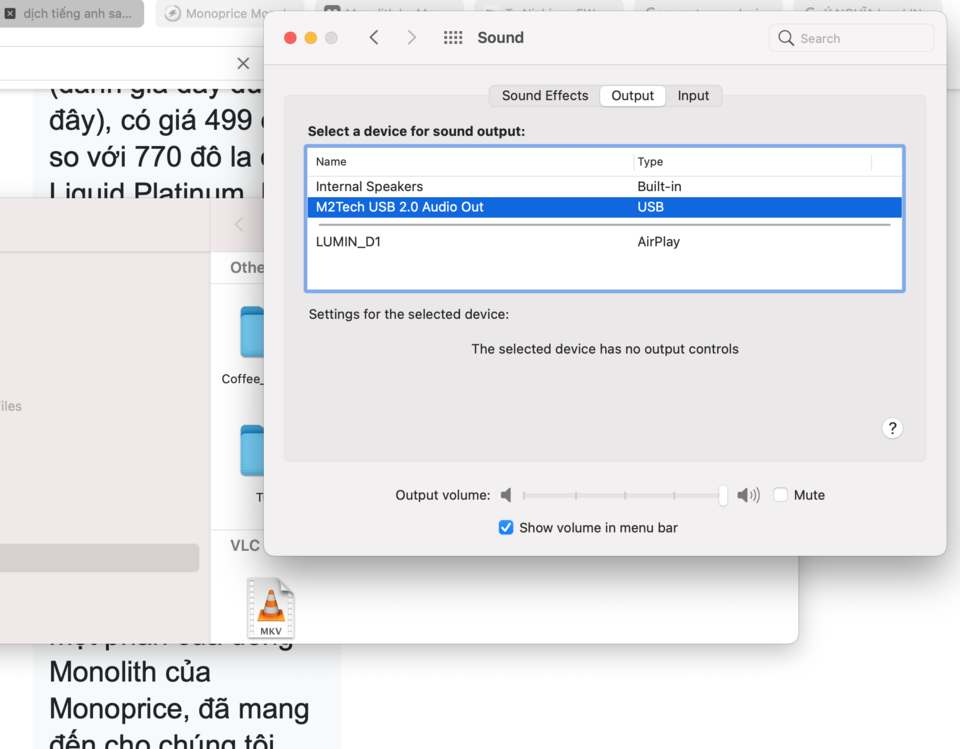Viewport: 960px width, 749px height.
Task: Switch to the Sound Effects tab
Action: click(x=545, y=96)
